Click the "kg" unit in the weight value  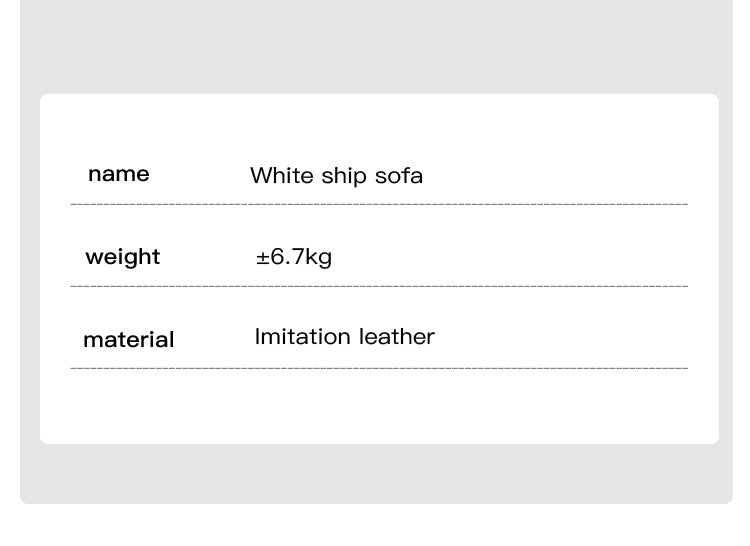pos(318,258)
